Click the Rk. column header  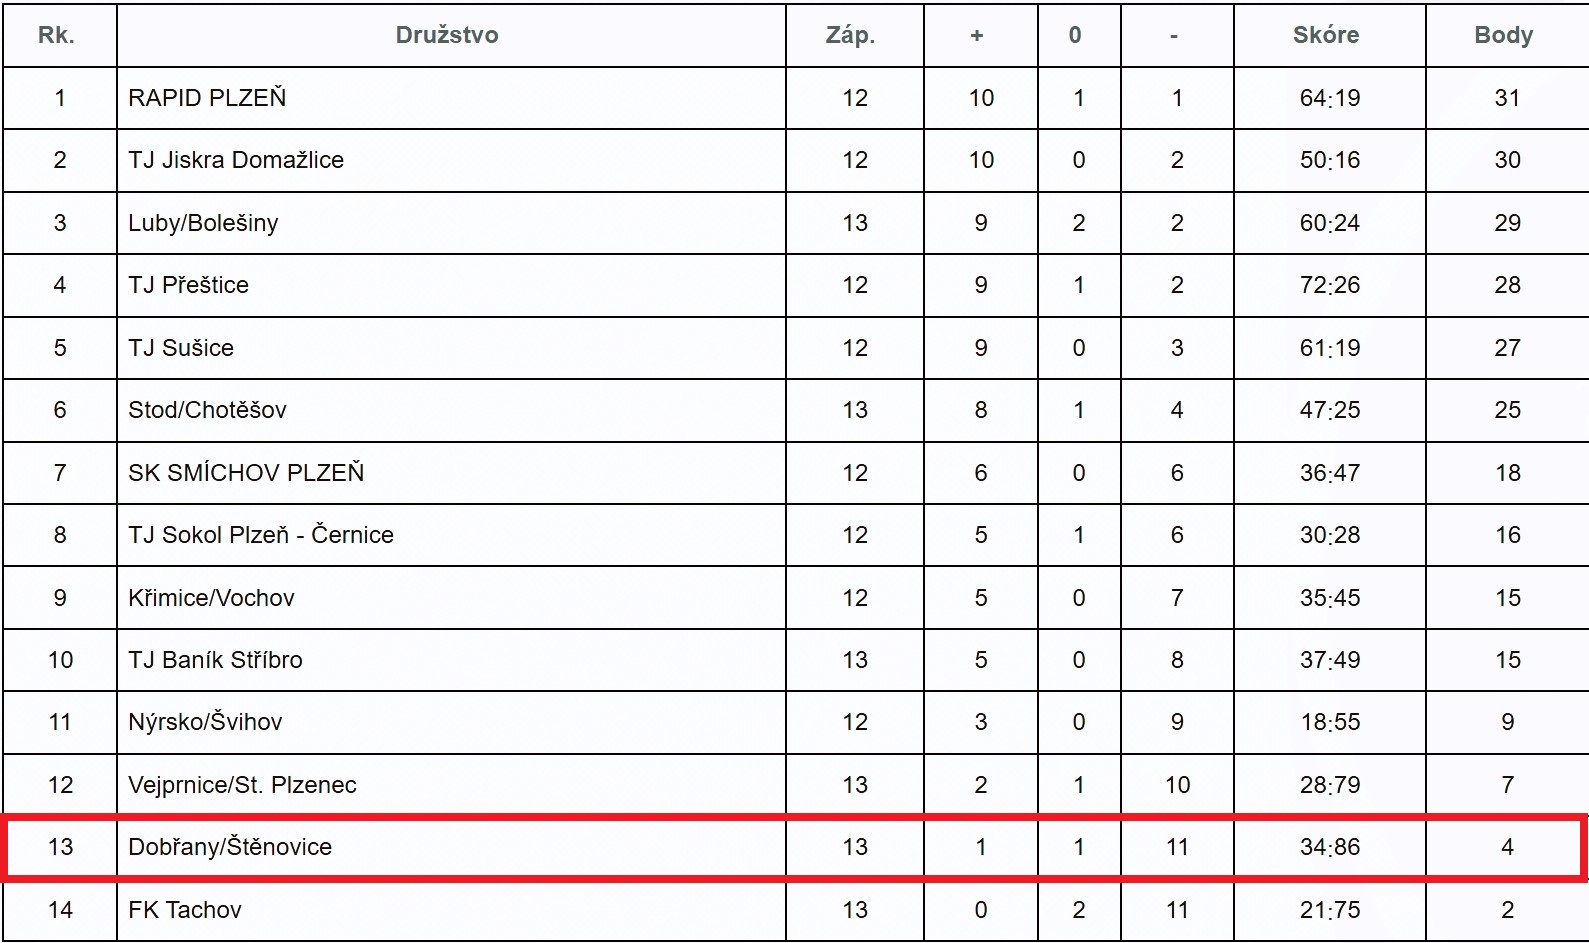click(x=56, y=35)
